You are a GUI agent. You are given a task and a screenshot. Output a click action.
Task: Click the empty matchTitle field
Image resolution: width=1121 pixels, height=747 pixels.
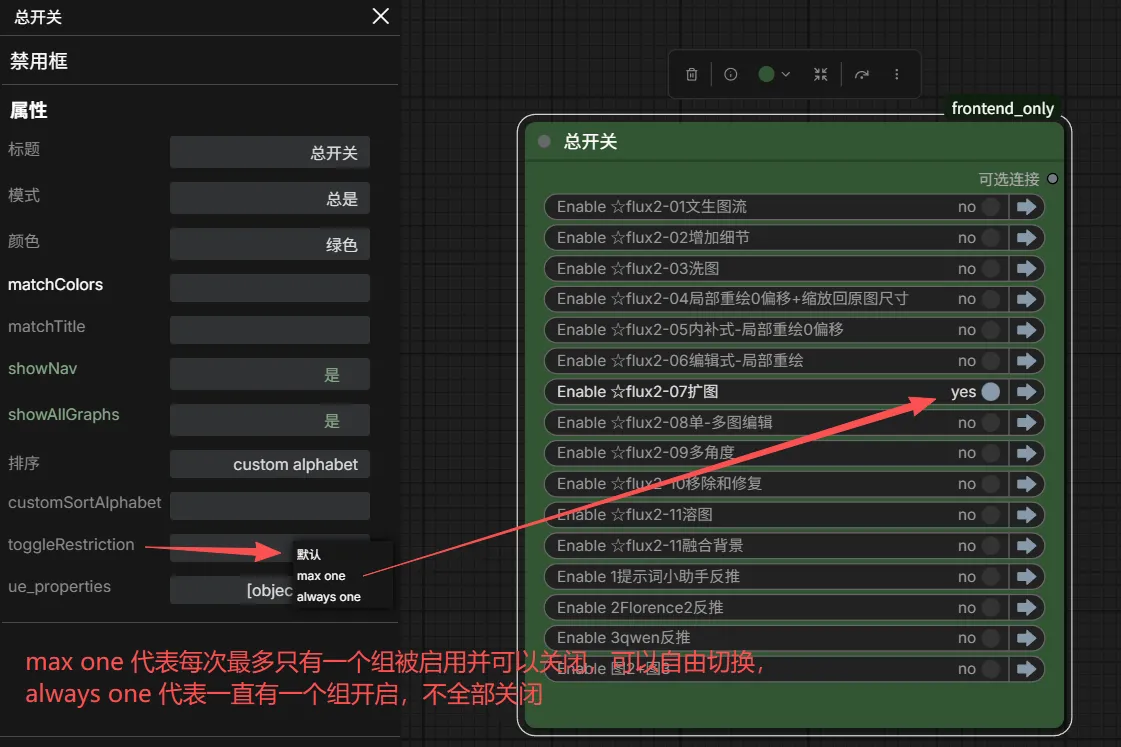tap(270, 330)
